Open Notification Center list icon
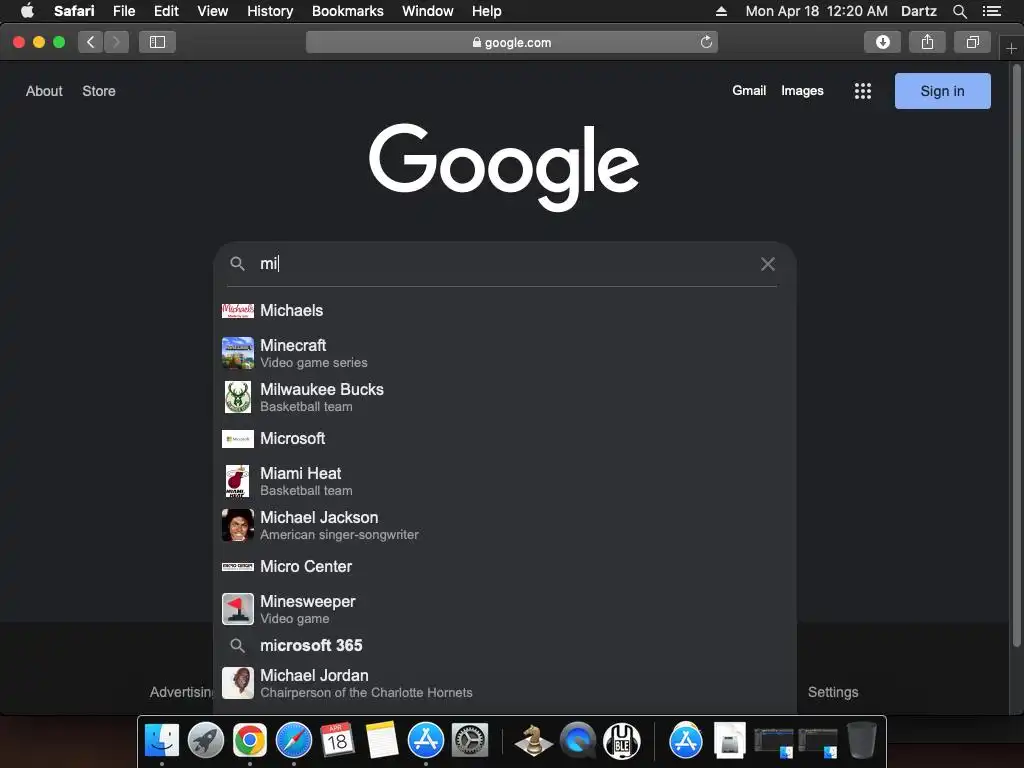 (992, 11)
